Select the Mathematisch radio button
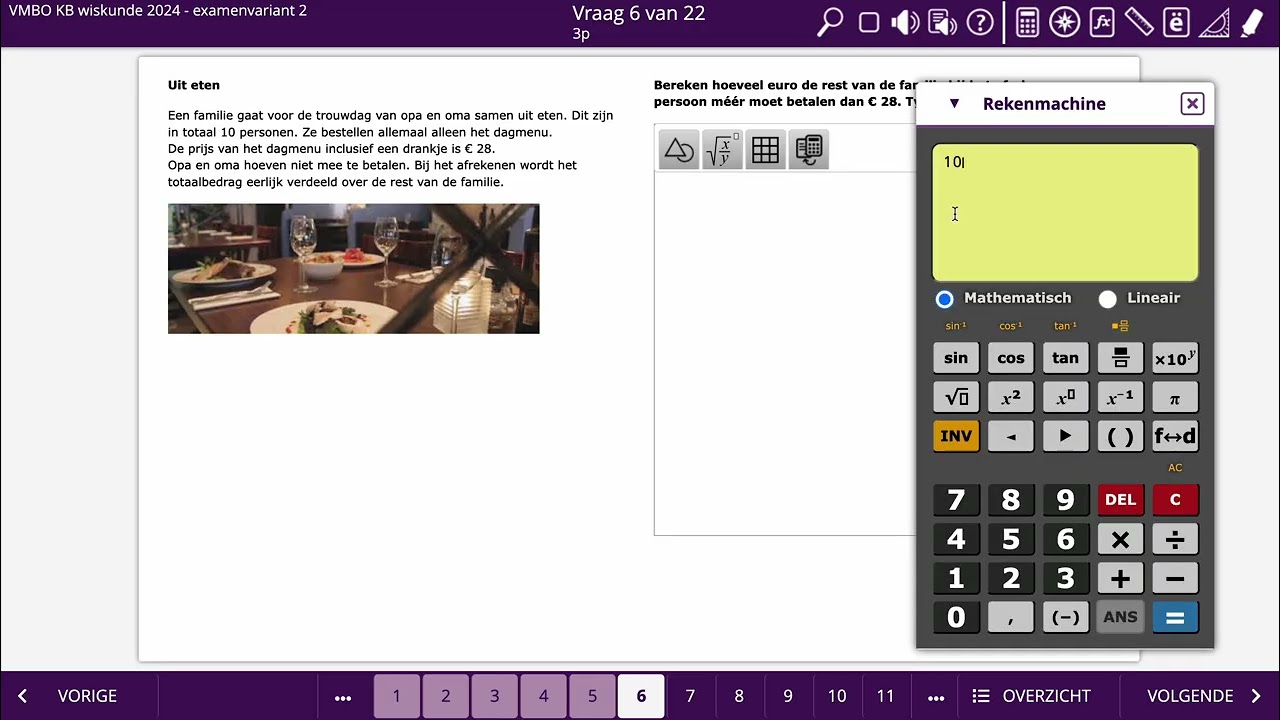Viewport: 1280px width, 720px height. point(944,299)
